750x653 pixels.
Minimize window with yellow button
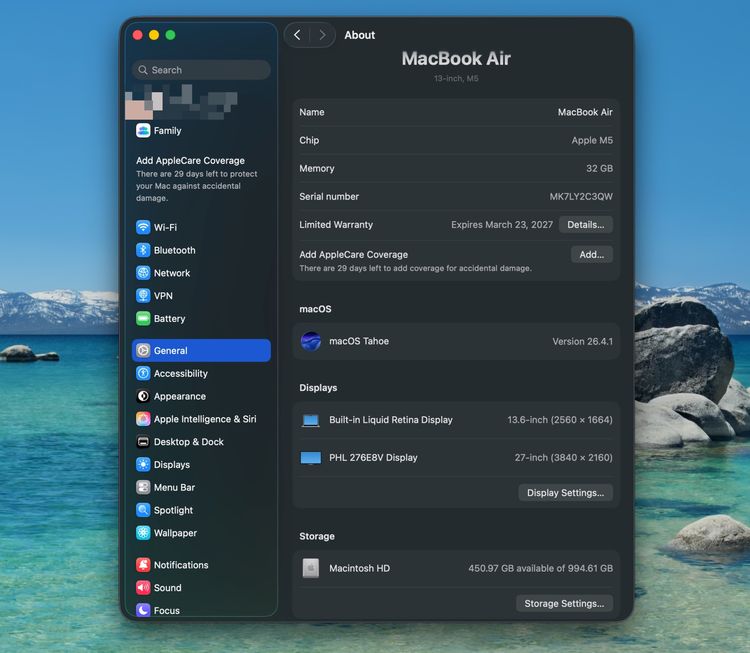pos(154,35)
